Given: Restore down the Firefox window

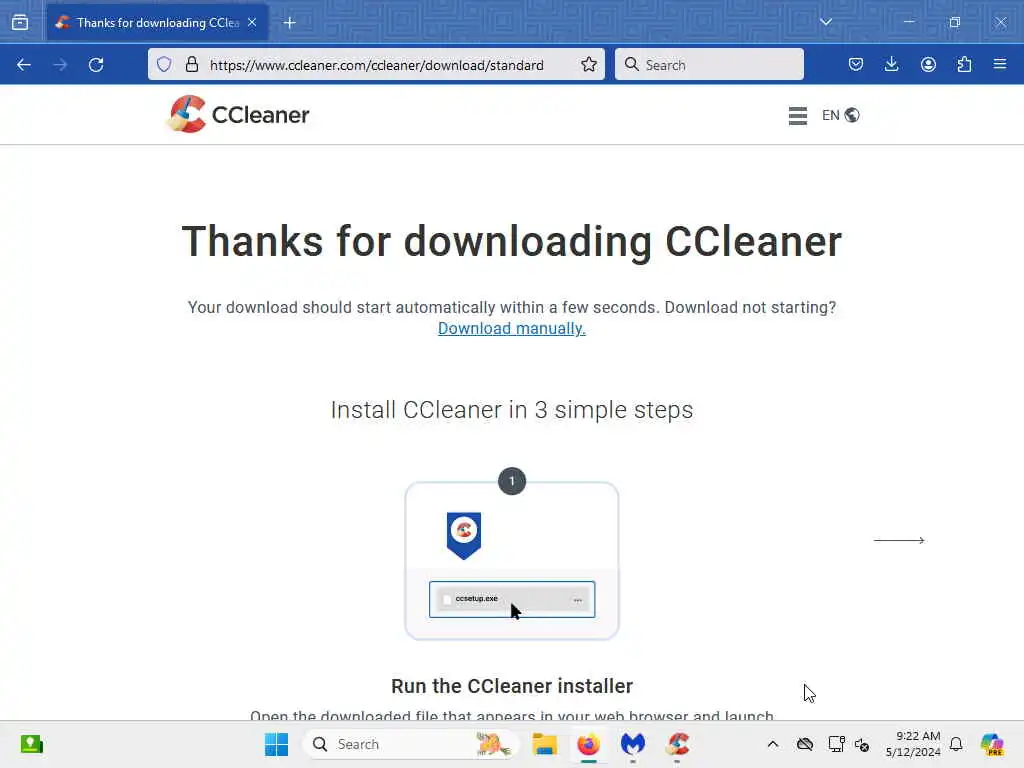Looking at the screenshot, I should pos(955,22).
